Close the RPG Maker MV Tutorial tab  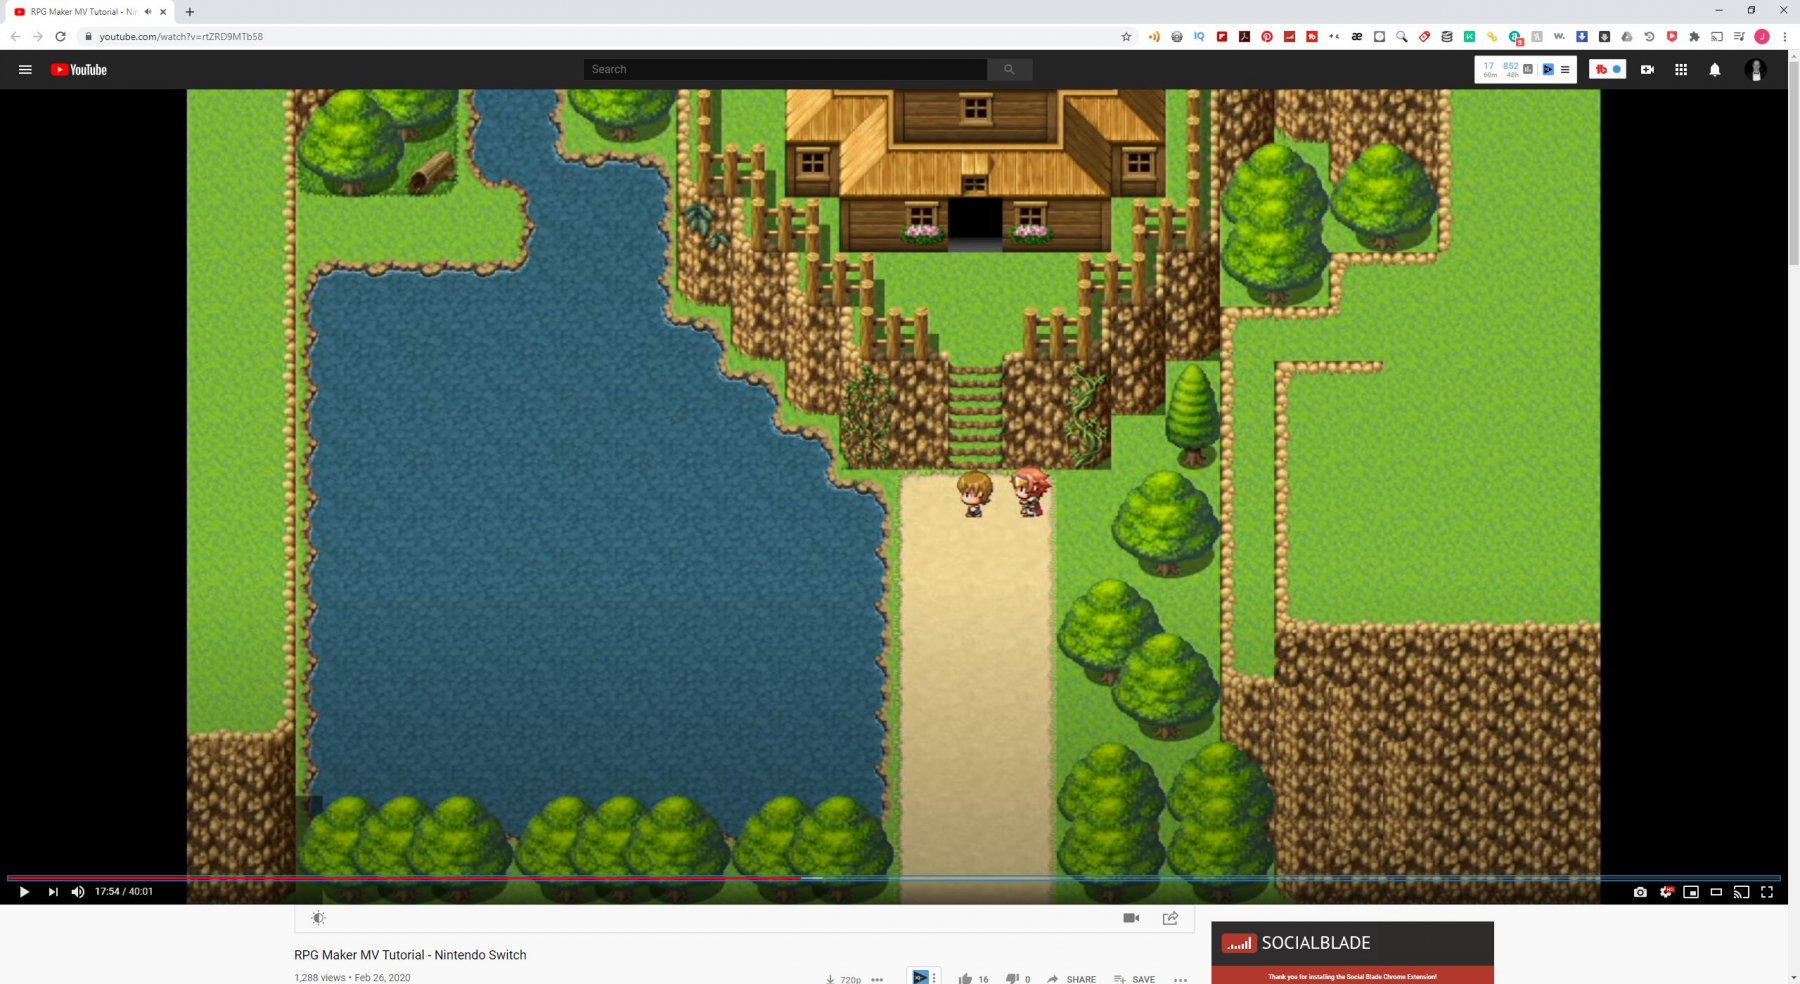click(163, 12)
